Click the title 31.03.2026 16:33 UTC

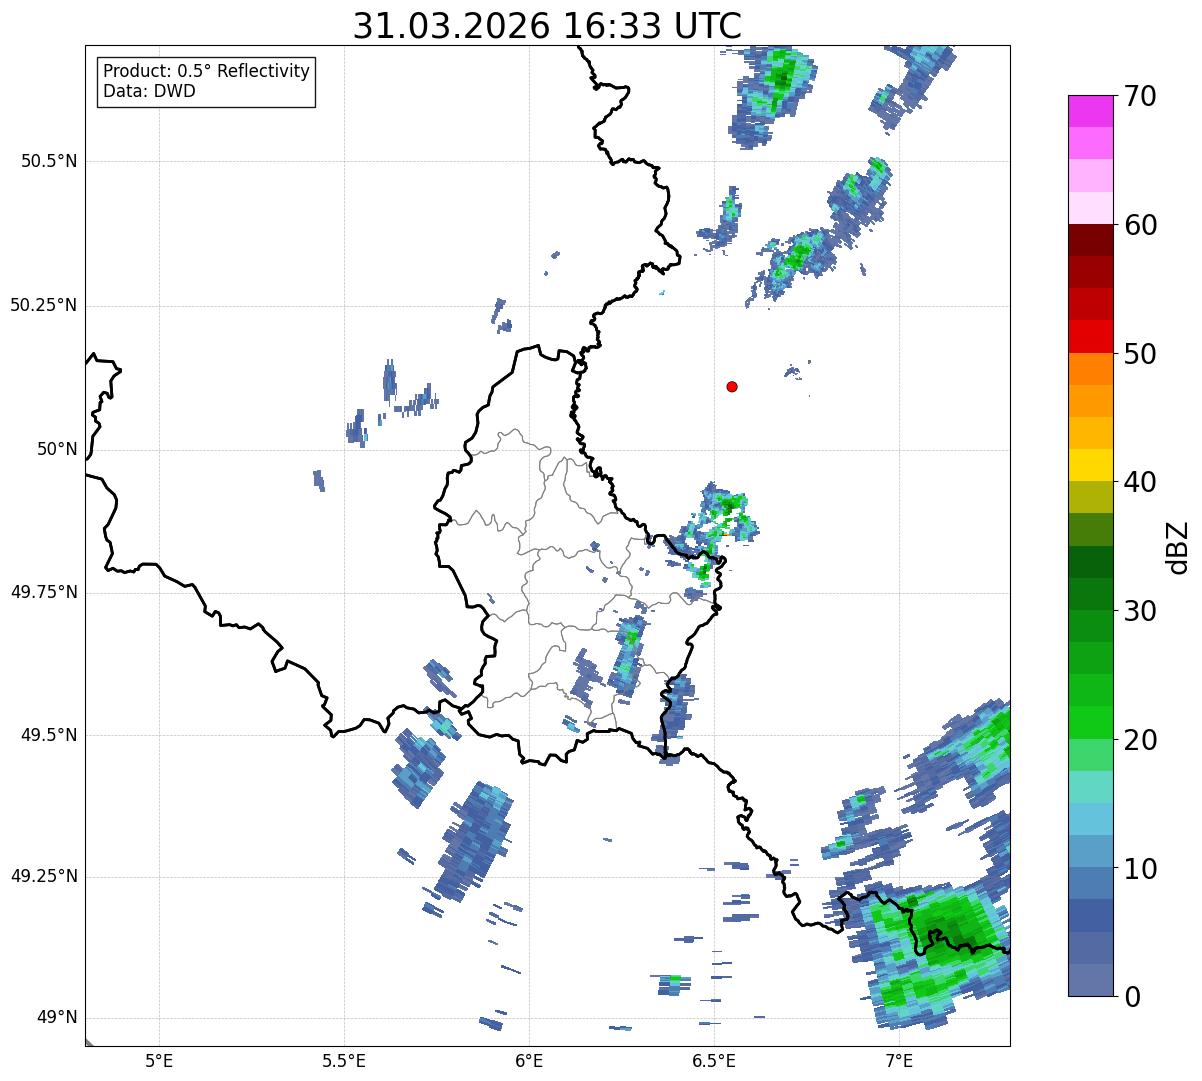[x=547, y=26]
